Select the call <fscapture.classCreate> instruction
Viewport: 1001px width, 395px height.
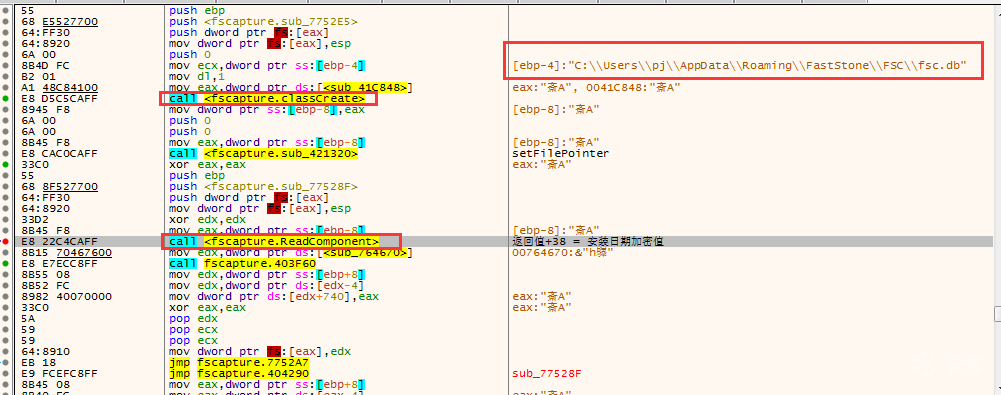pyautogui.click(x=267, y=99)
